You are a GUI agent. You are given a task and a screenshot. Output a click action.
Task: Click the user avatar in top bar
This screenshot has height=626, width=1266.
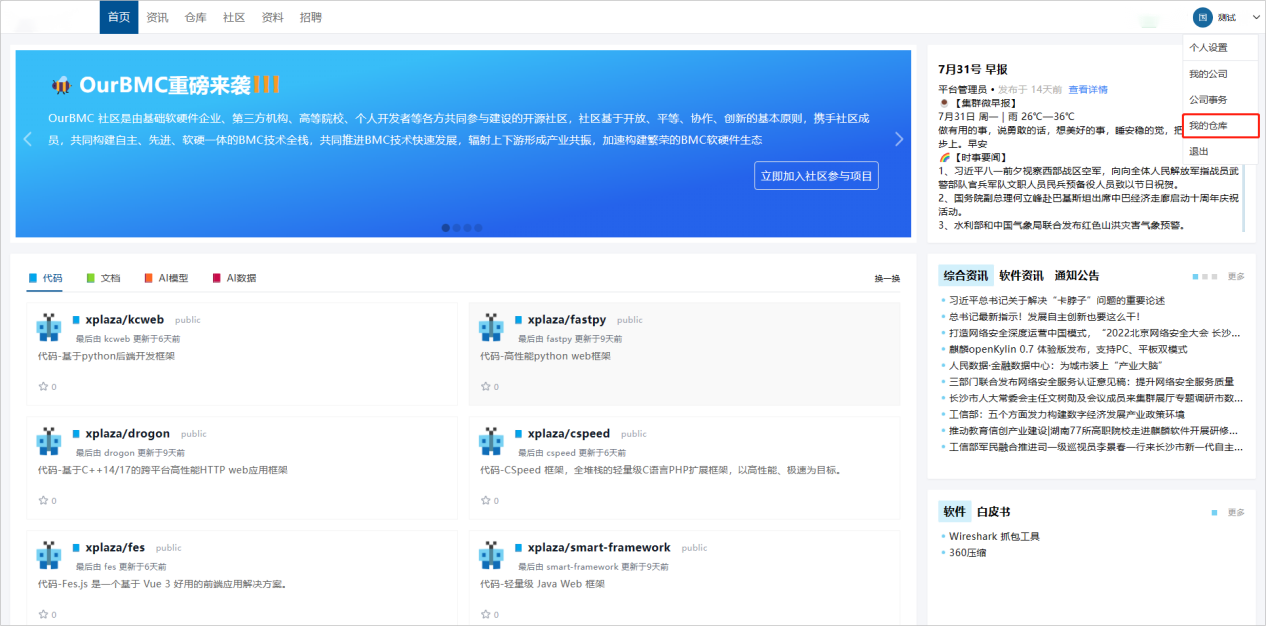point(1202,17)
